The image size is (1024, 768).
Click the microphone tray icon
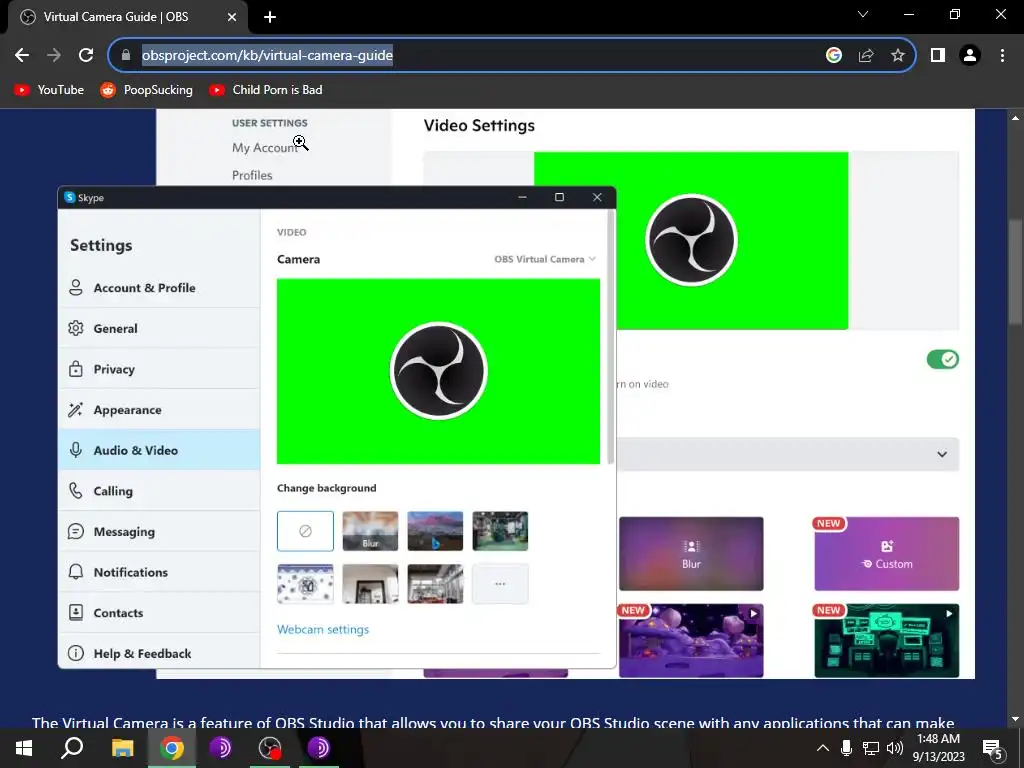[846, 748]
